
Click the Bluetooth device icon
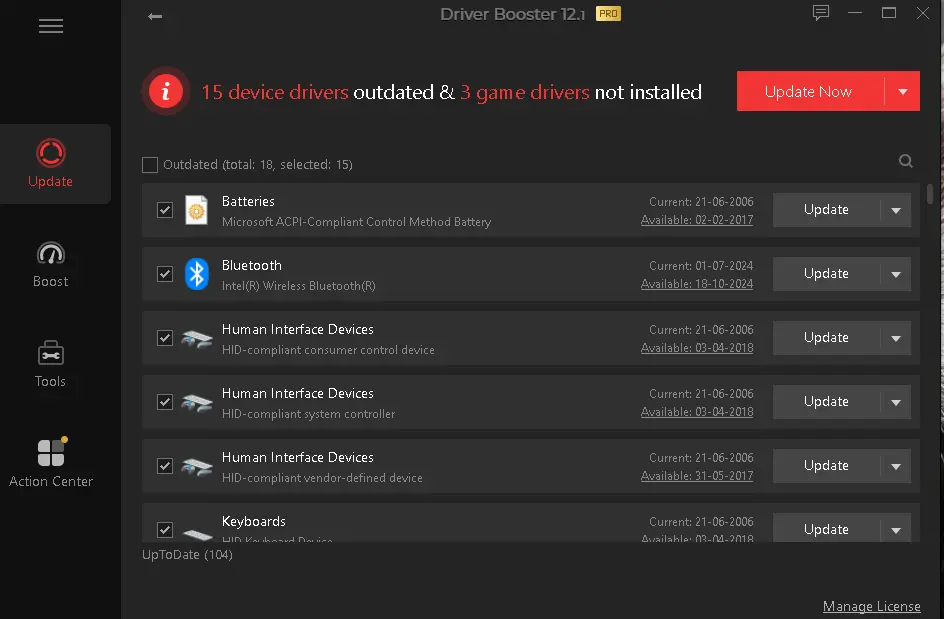[197, 274]
